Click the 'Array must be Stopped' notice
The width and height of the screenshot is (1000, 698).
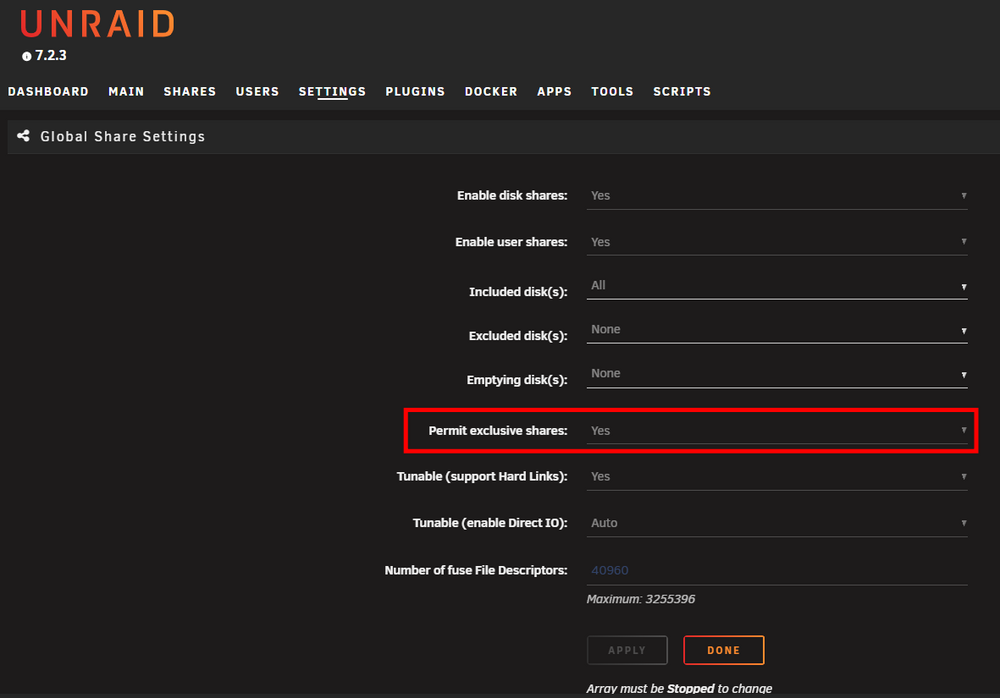(x=679, y=688)
